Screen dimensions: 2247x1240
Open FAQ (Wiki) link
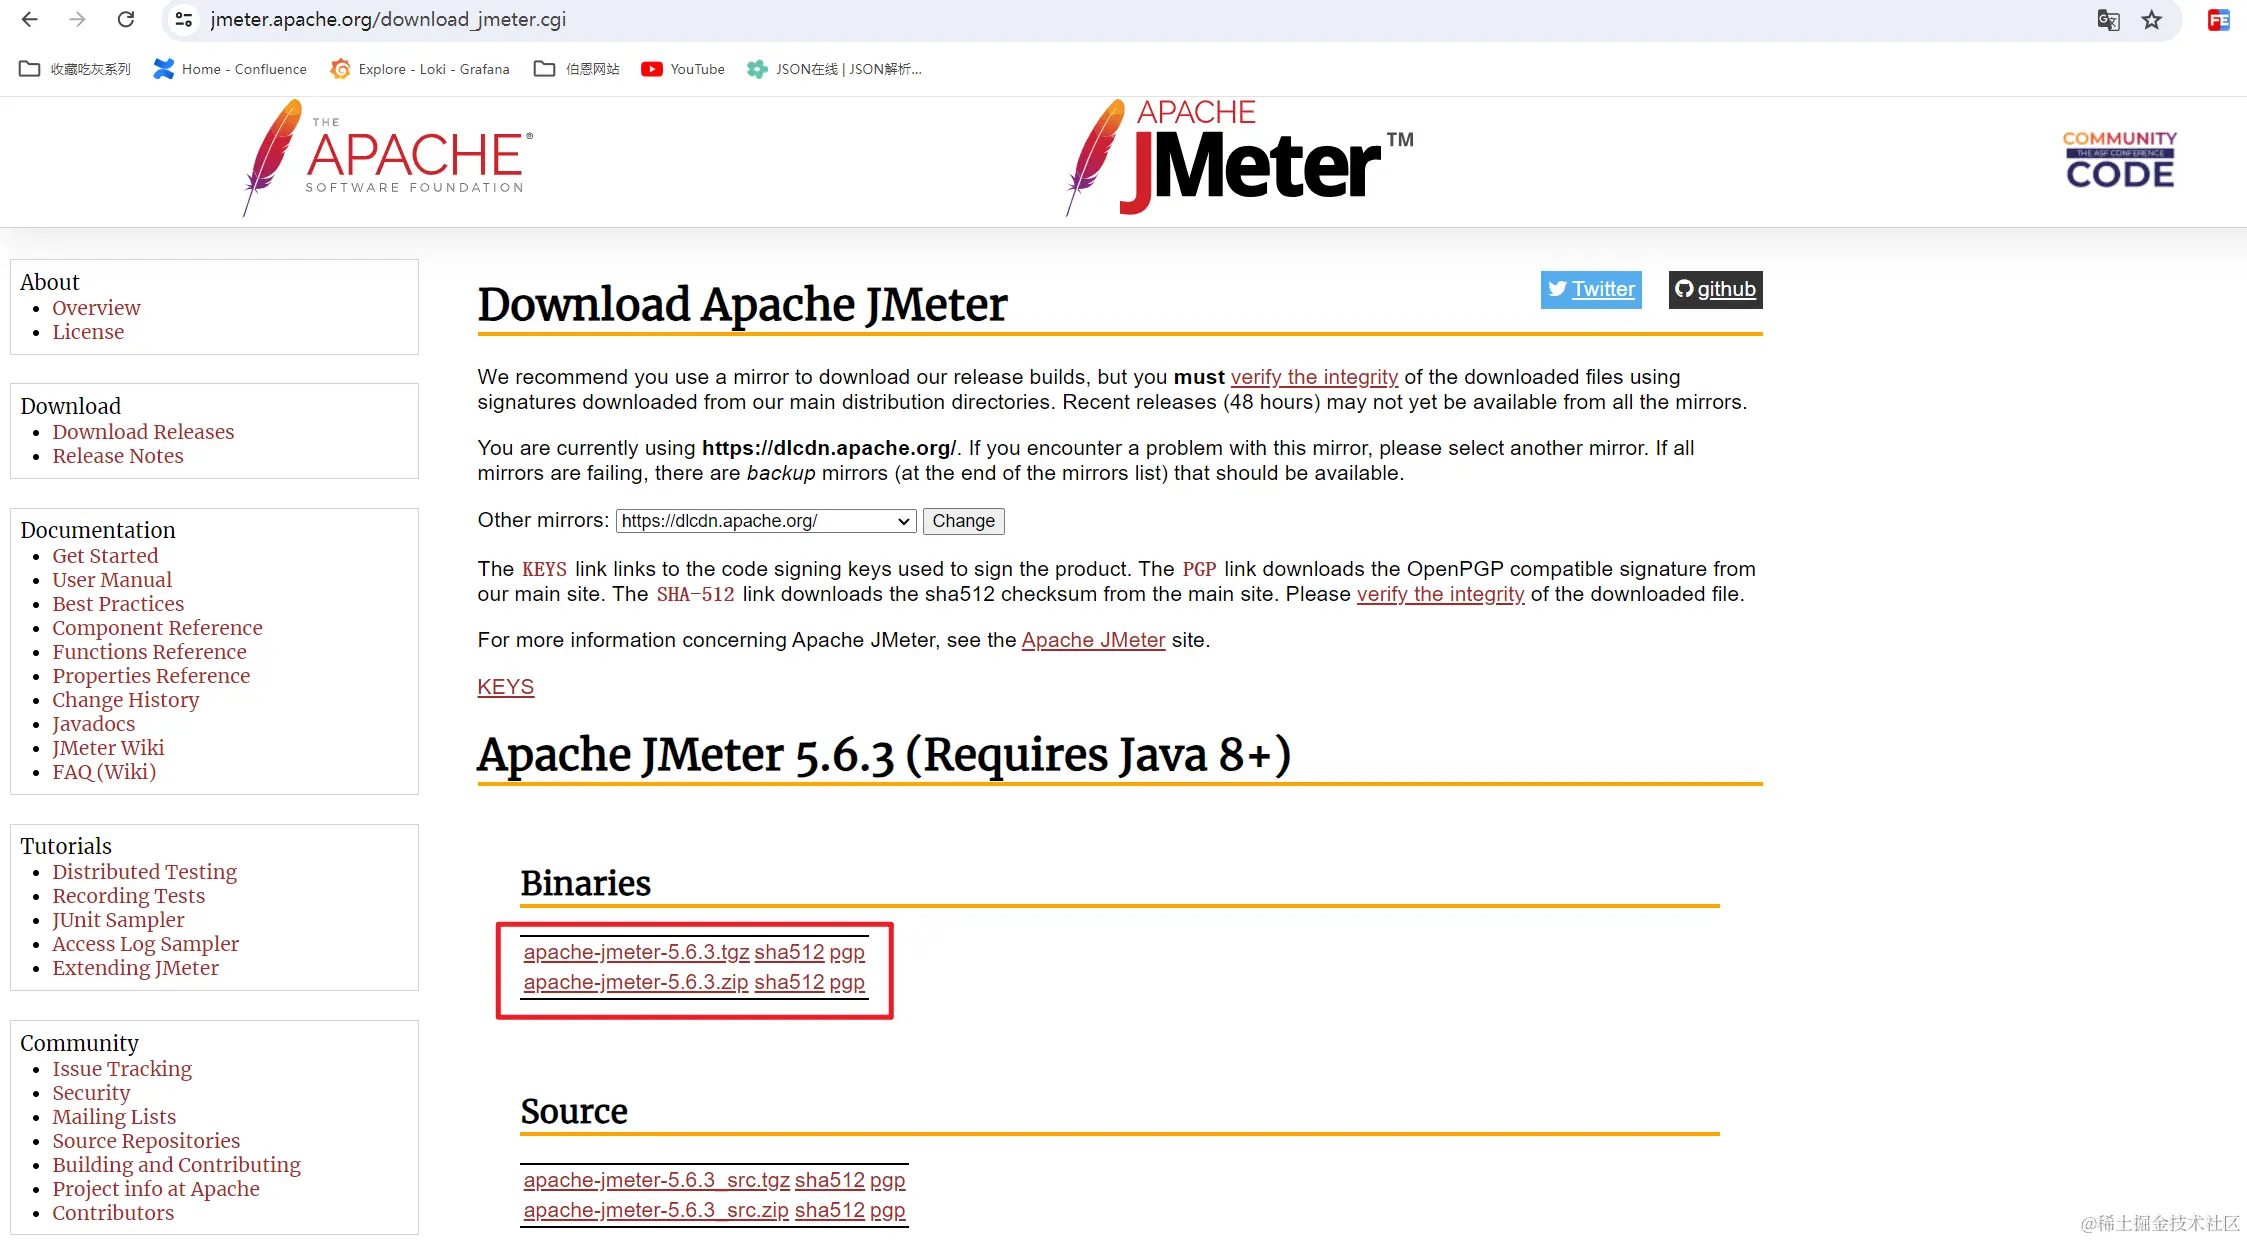(x=104, y=772)
